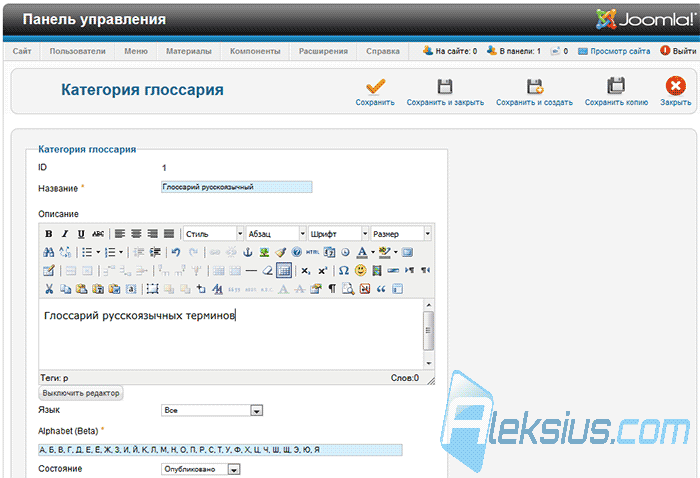Expand the text color palette arrow
This screenshot has width=700, height=478.
[x=373, y=252]
